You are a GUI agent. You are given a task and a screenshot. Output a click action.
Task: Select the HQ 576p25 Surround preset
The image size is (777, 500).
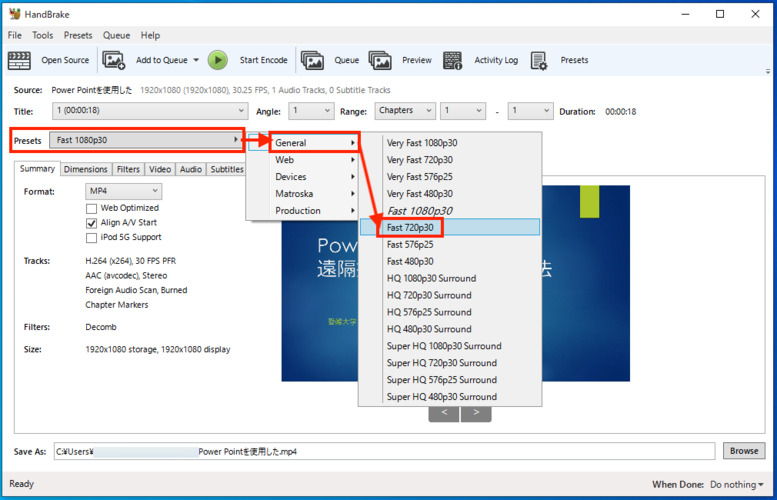pyautogui.click(x=450, y=312)
